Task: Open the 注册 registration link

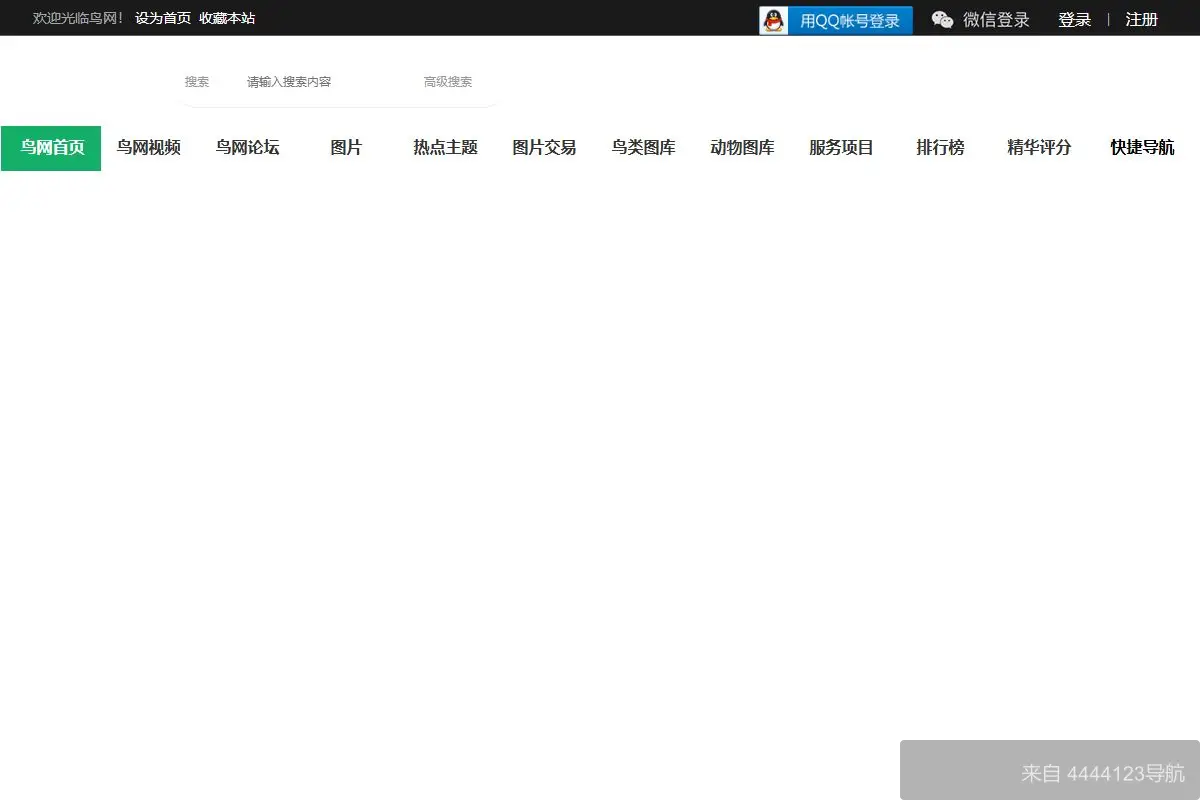Action: pyautogui.click(x=1141, y=19)
